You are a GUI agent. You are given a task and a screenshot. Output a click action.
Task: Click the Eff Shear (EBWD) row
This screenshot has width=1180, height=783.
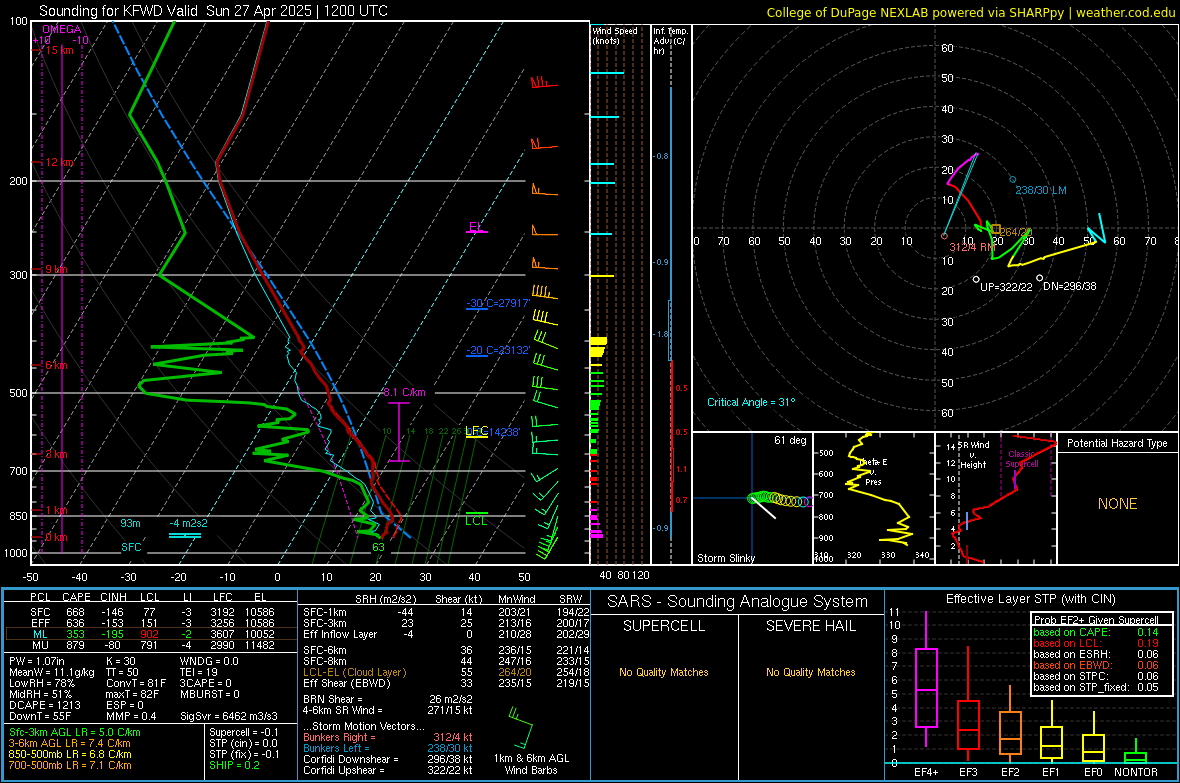click(x=446, y=683)
